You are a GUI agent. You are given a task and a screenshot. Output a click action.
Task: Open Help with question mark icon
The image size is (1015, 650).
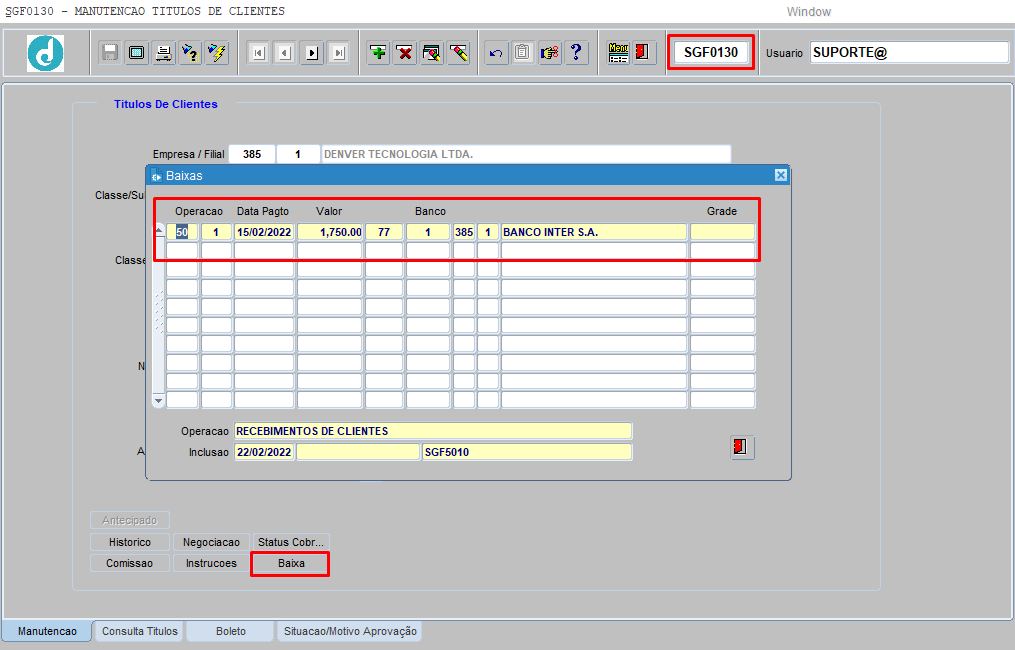[x=576, y=52]
